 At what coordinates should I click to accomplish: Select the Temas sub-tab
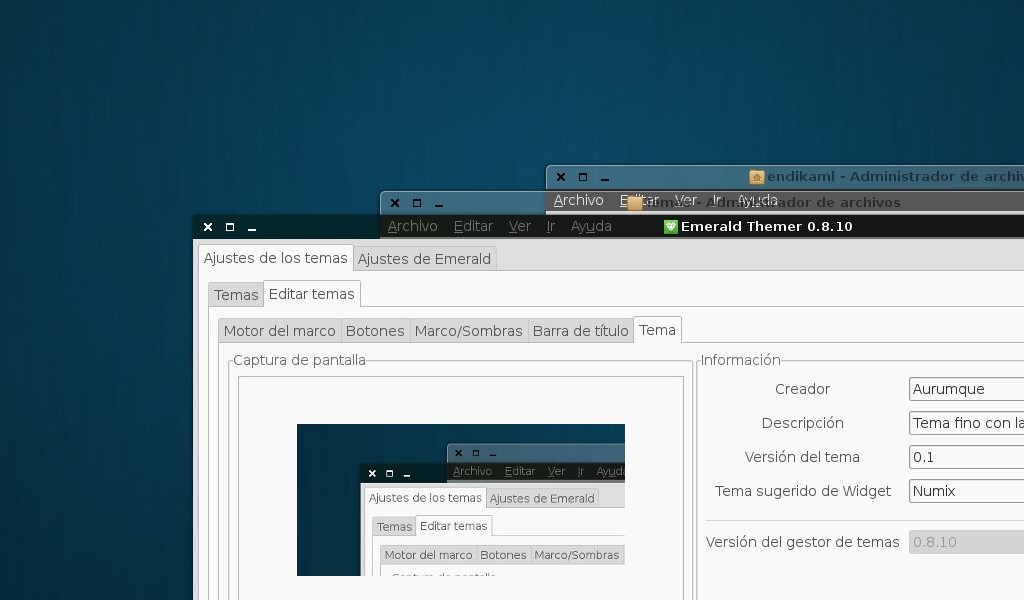click(x=236, y=294)
